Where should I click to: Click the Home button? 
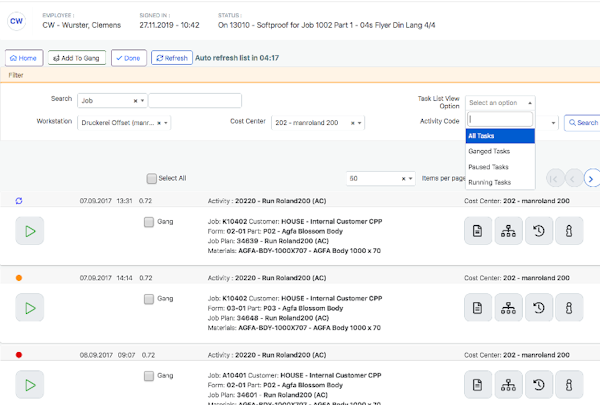pos(23,58)
